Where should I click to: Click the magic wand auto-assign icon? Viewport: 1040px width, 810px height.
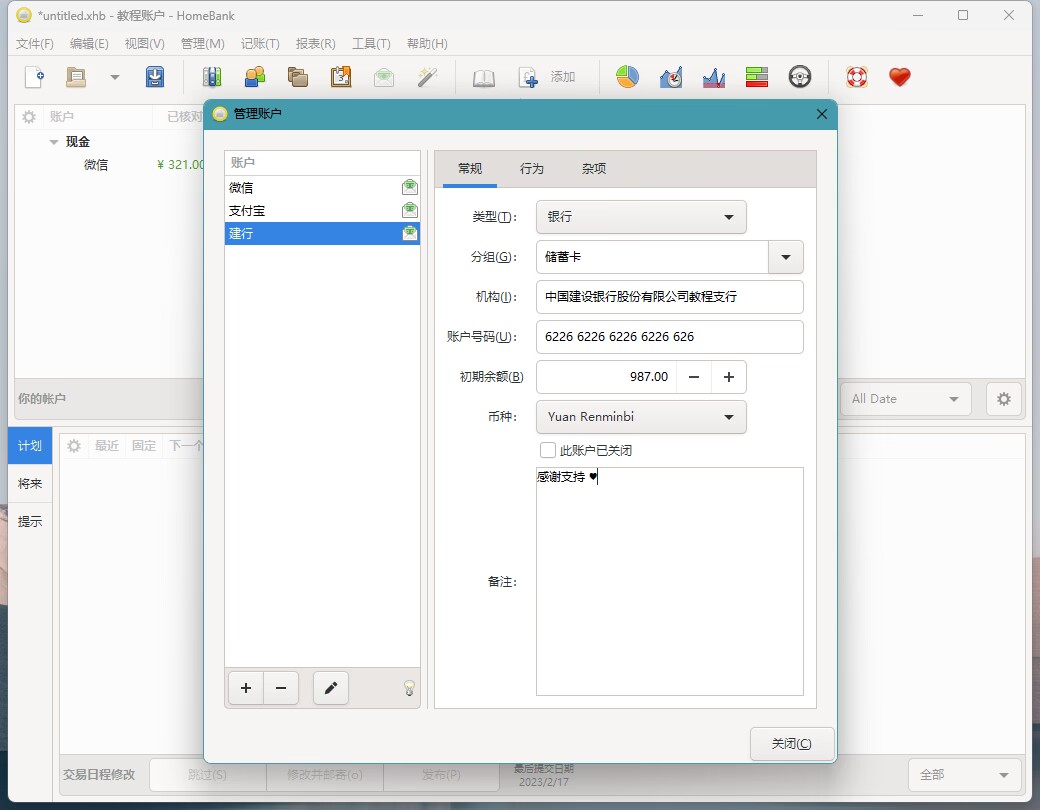(x=428, y=77)
